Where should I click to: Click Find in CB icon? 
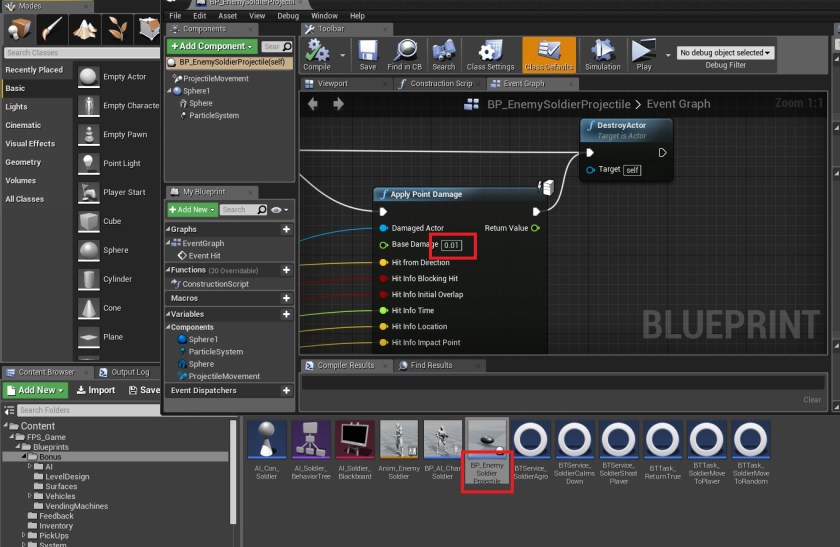[x=406, y=53]
